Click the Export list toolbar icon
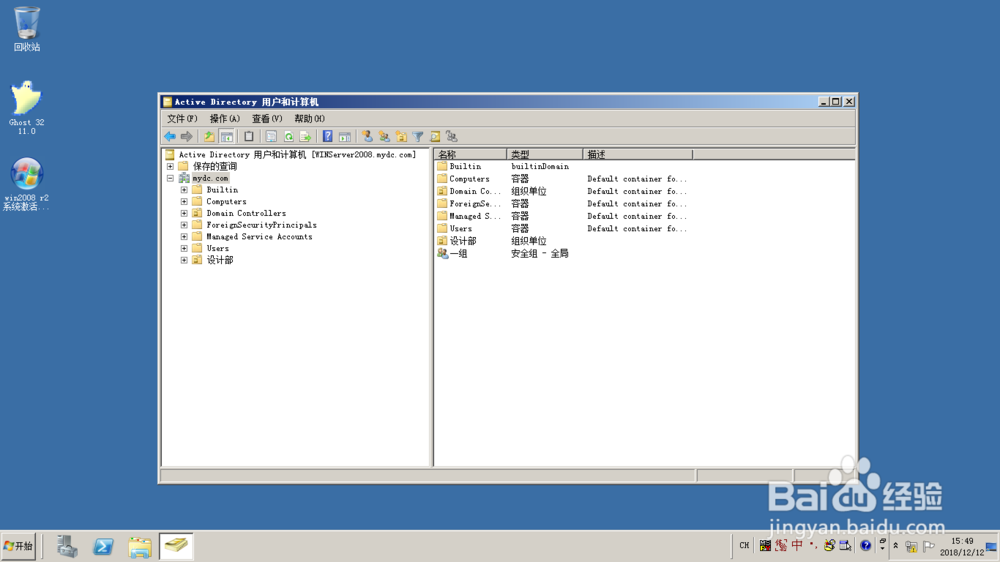 (305, 137)
